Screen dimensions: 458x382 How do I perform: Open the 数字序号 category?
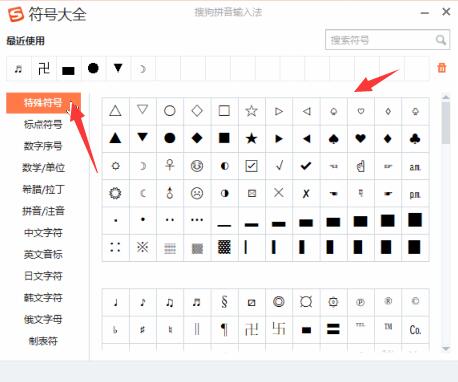pyautogui.click(x=43, y=146)
